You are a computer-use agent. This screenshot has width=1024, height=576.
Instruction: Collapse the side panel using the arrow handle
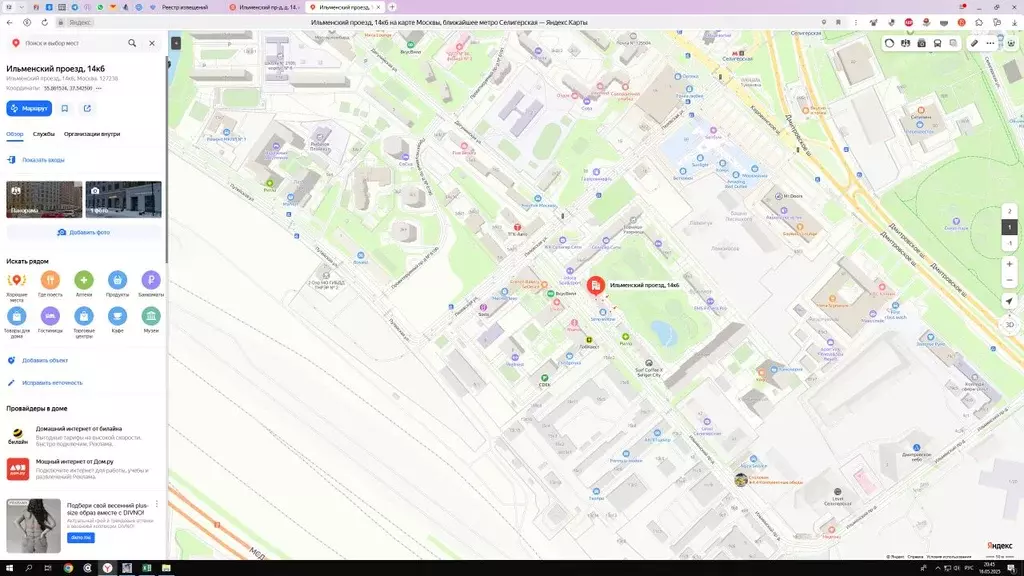coord(176,43)
